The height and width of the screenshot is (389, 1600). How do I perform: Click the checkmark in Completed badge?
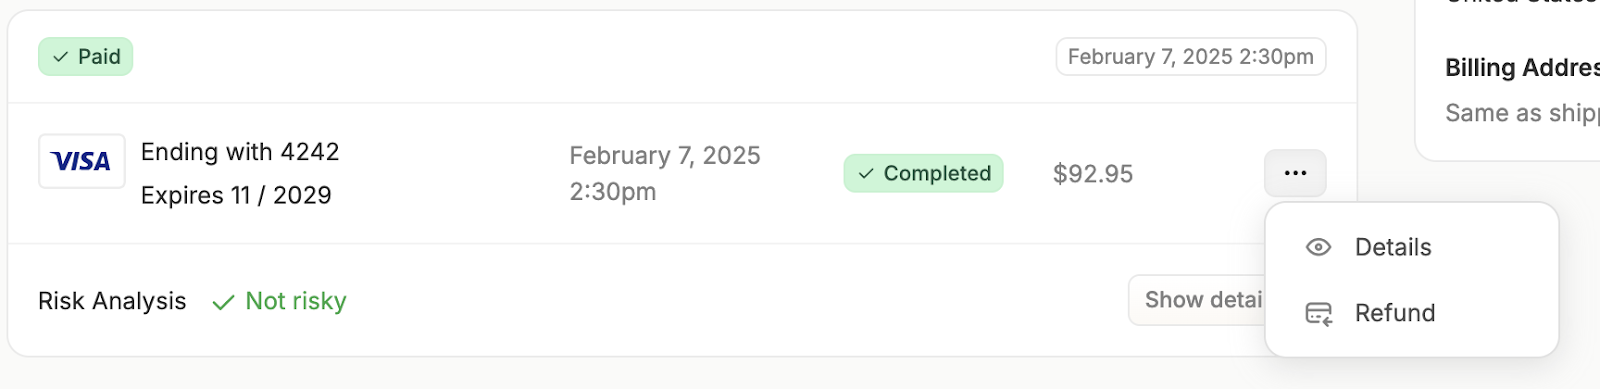(x=866, y=174)
